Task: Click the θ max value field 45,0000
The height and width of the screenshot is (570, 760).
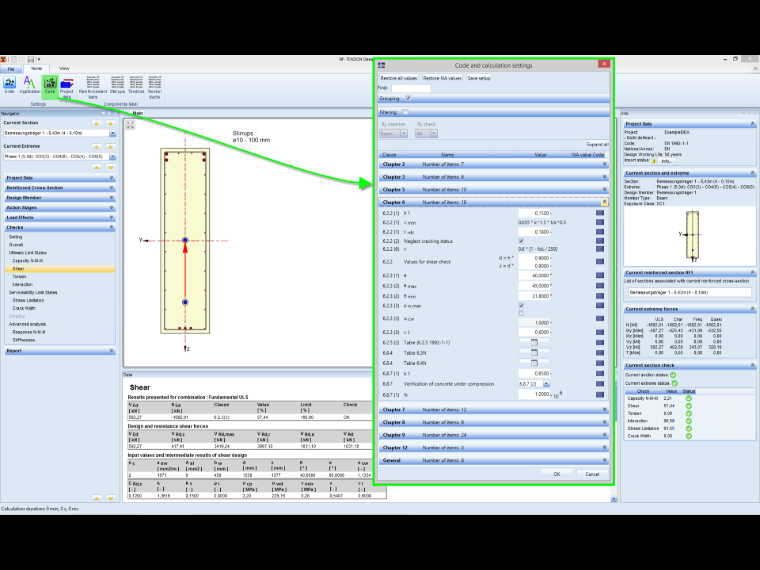Action: 534,286
